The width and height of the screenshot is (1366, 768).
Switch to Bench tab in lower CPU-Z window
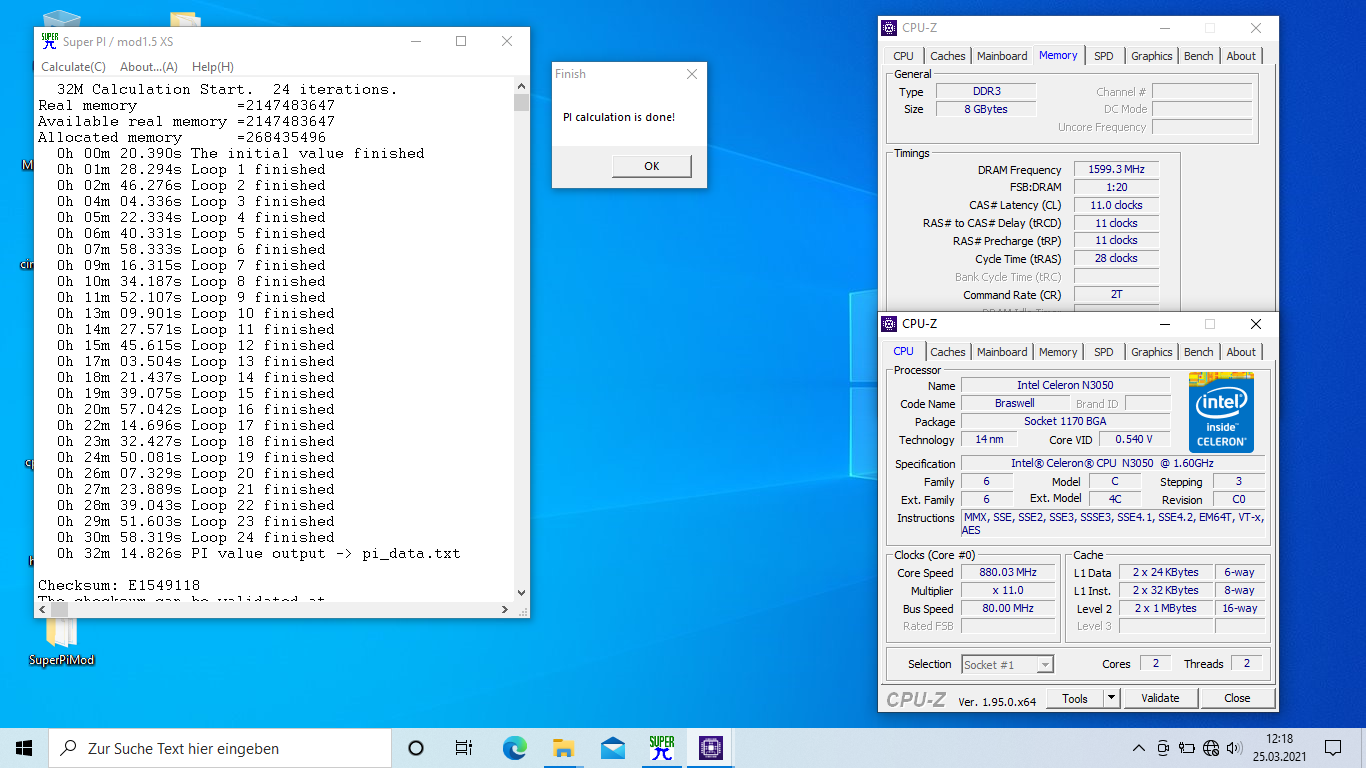pyautogui.click(x=1198, y=352)
